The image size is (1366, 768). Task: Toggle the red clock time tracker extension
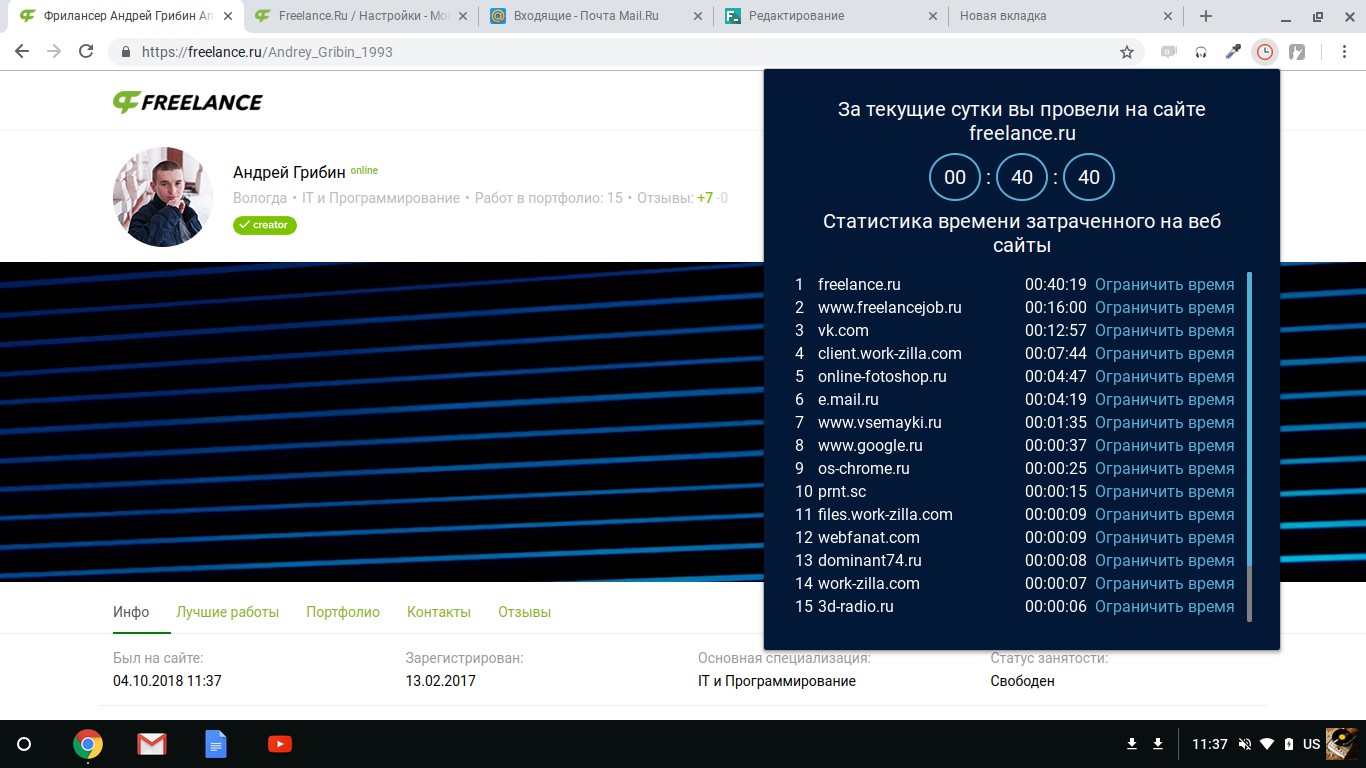pos(1265,52)
